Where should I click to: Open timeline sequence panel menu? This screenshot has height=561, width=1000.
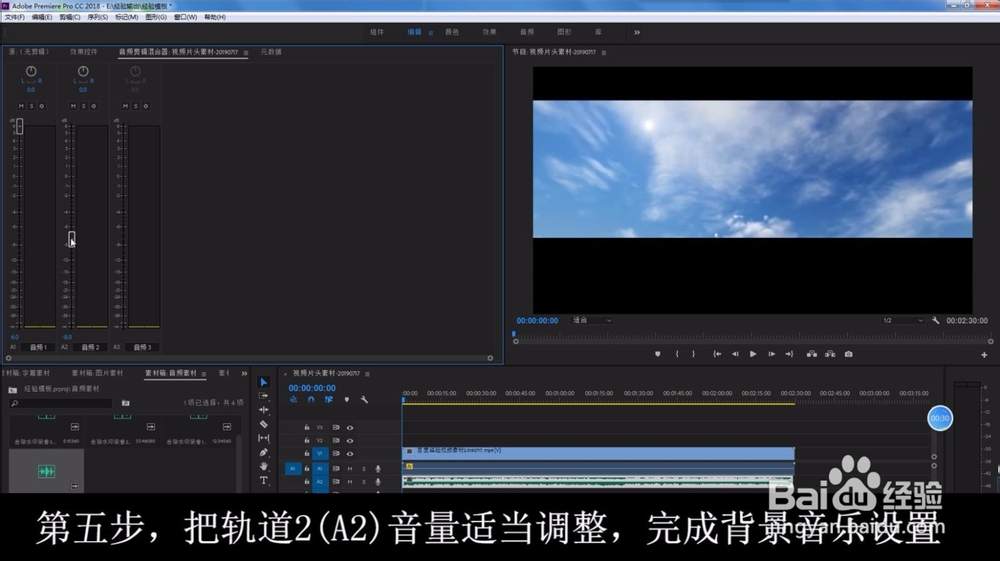tap(367, 374)
